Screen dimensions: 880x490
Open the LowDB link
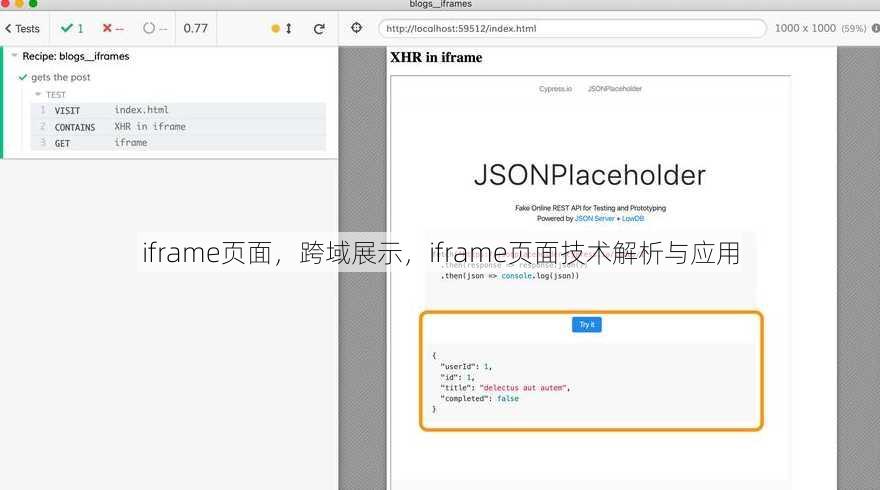click(632, 218)
